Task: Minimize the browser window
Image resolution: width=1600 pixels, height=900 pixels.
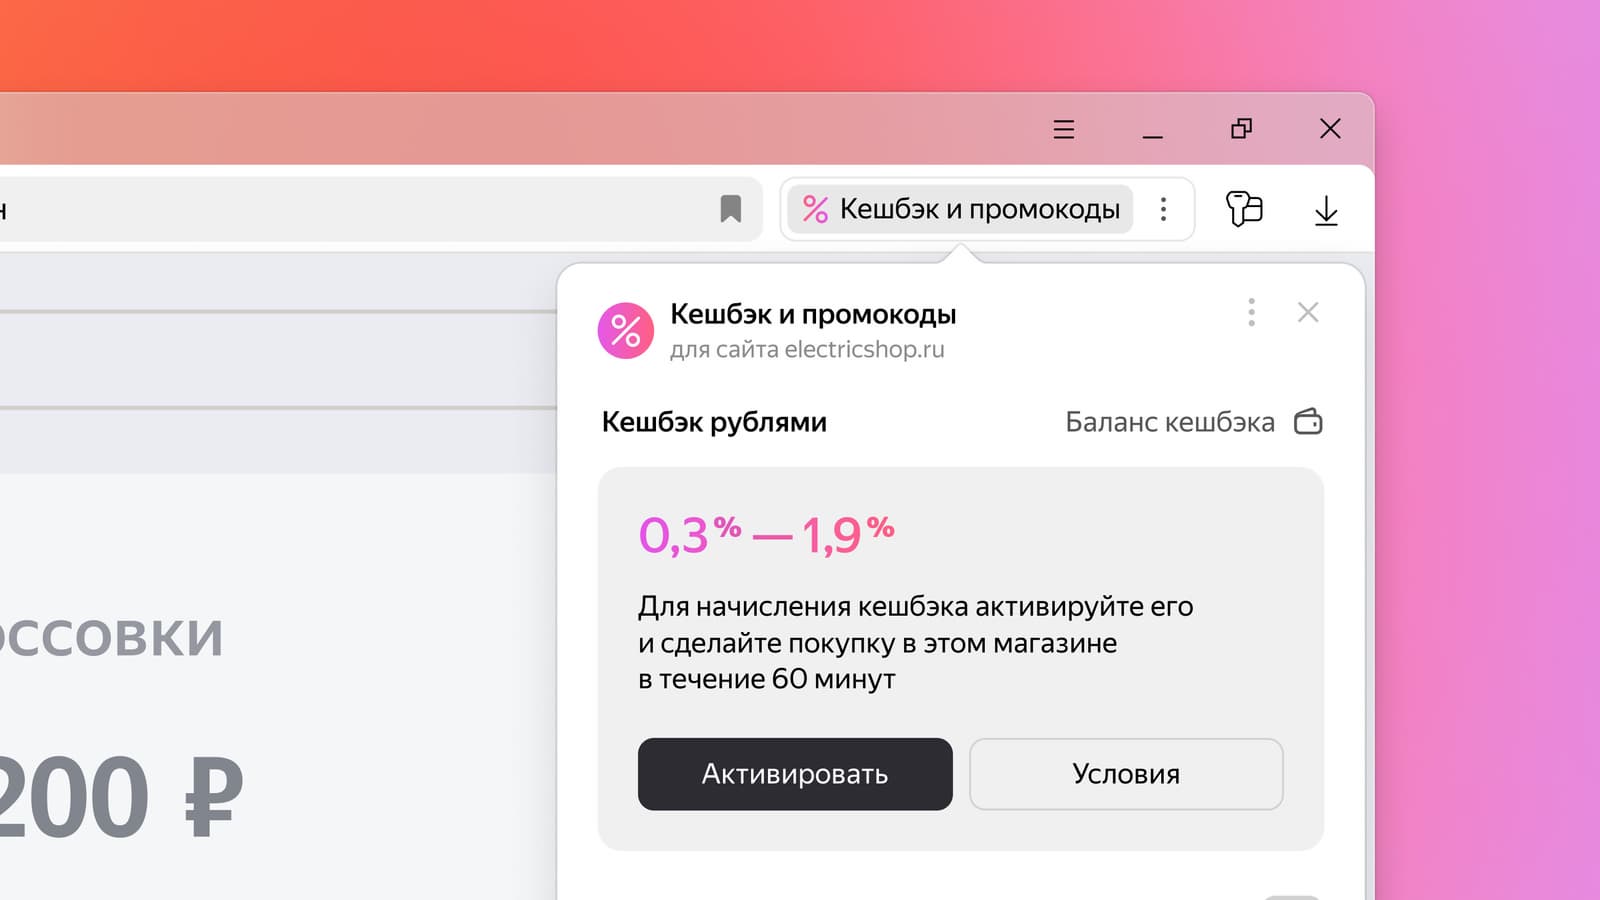Action: pyautogui.click(x=1153, y=129)
